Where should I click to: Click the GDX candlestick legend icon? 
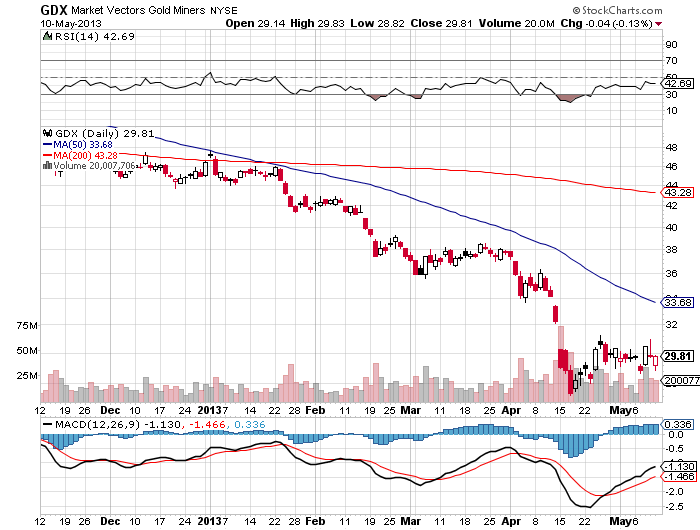coord(47,133)
